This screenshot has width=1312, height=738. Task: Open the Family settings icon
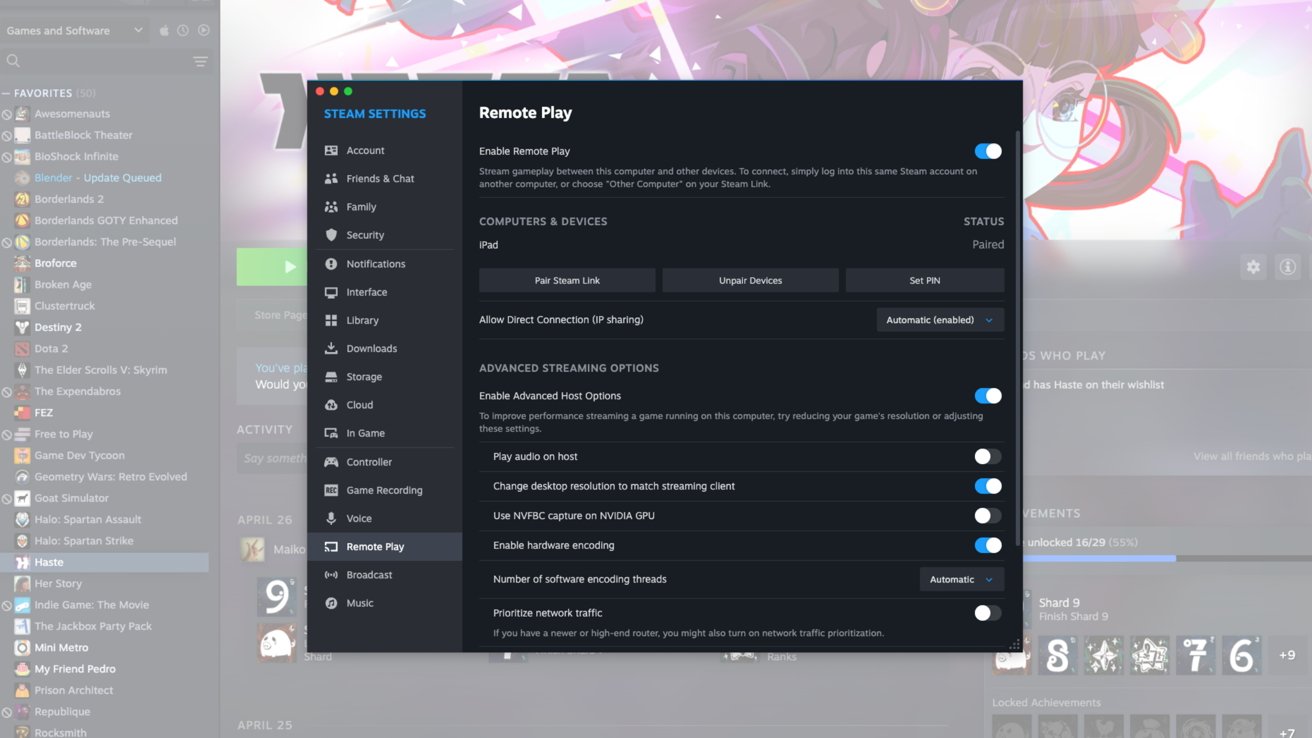[x=331, y=207]
